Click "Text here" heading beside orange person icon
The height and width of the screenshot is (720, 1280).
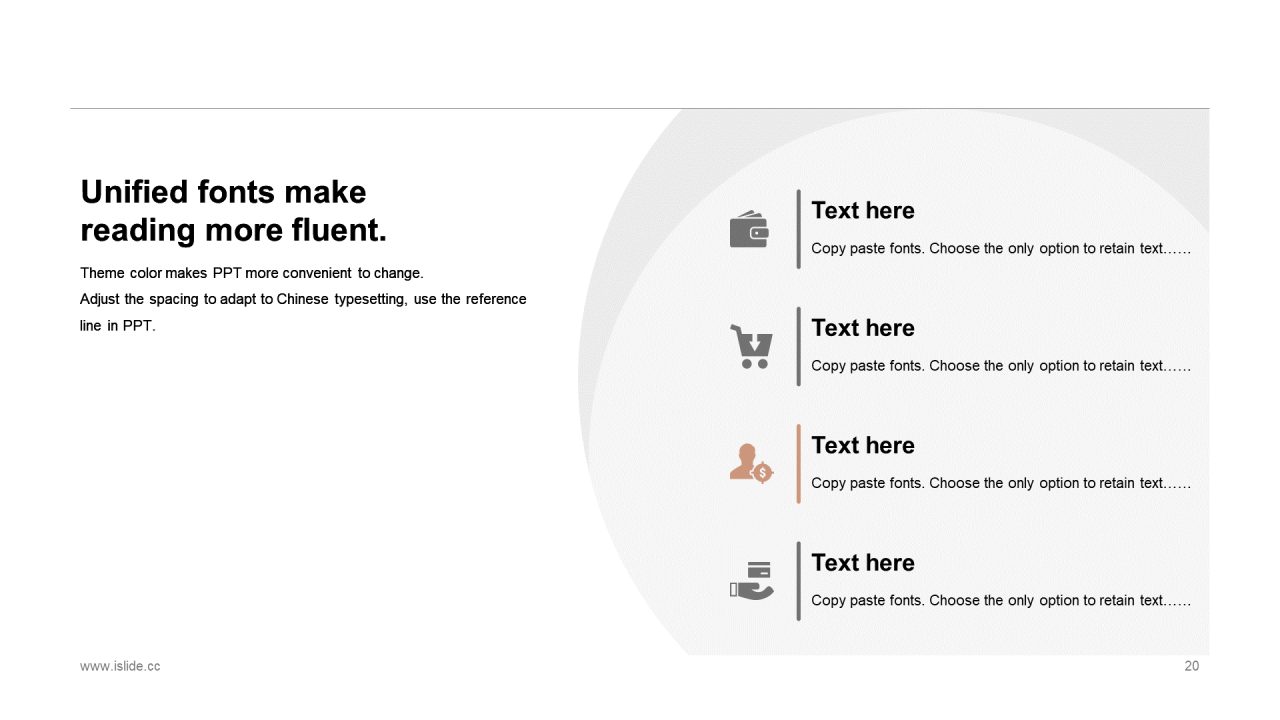pos(862,445)
